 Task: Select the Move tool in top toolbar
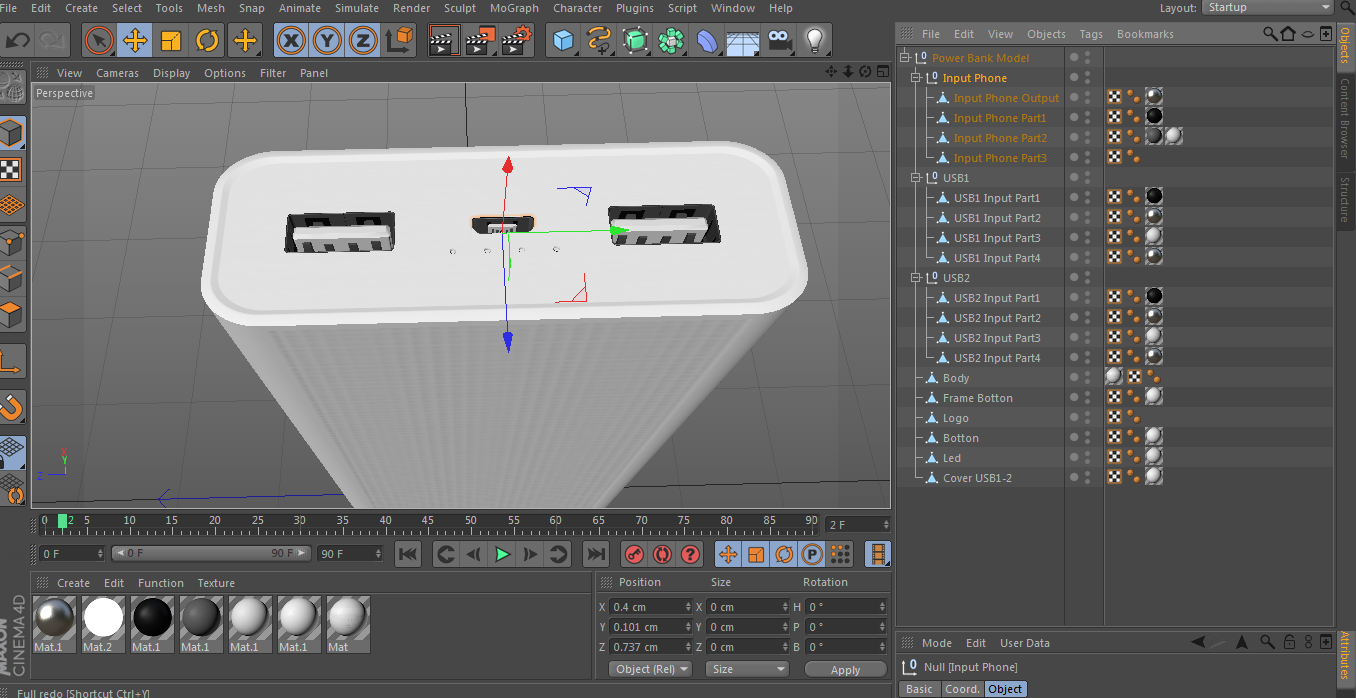click(x=135, y=41)
